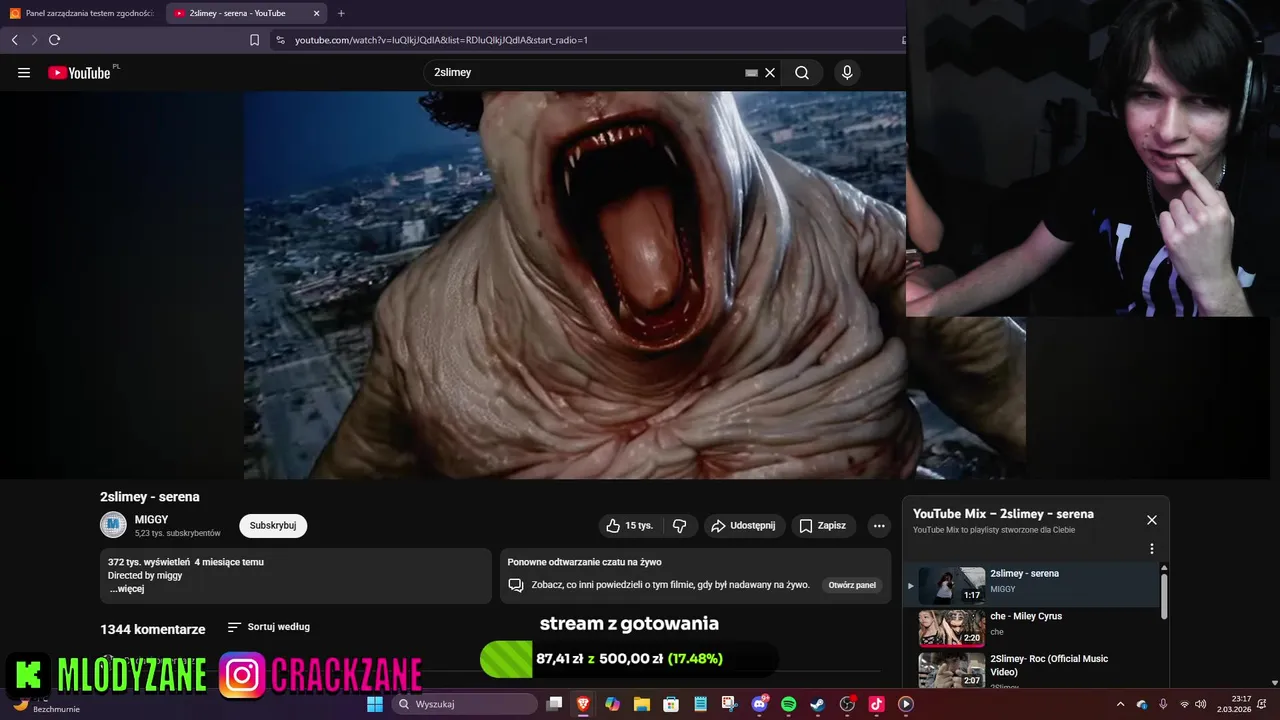Open the on-screen keyboard in search box
The height and width of the screenshot is (720, 1280).
pos(751,72)
